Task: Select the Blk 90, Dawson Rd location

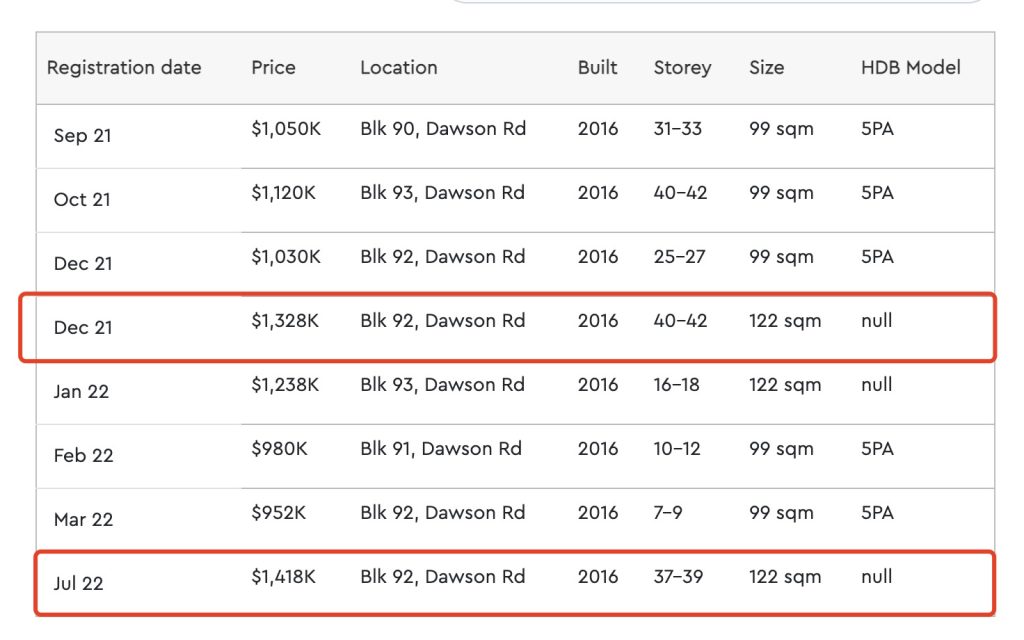Action: 443,129
